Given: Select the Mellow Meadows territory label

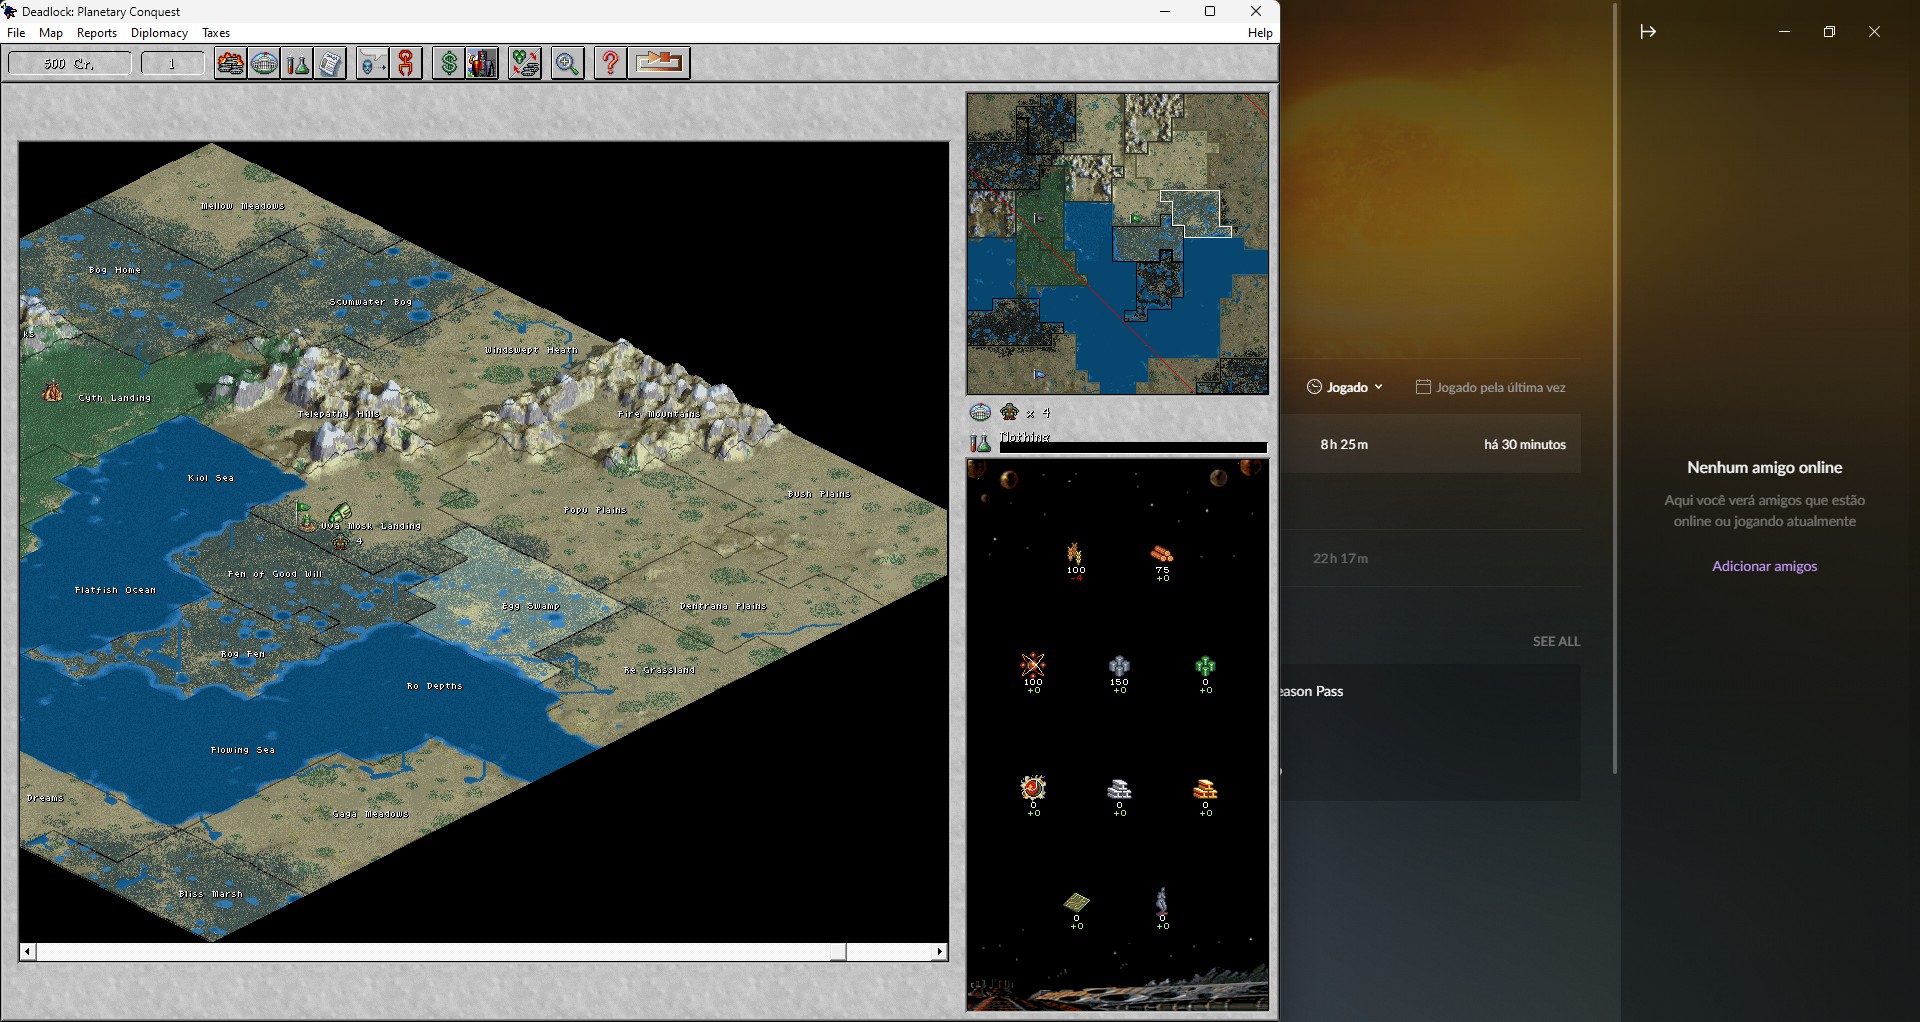Looking at the screenshot, I should [x=243, y=206].
